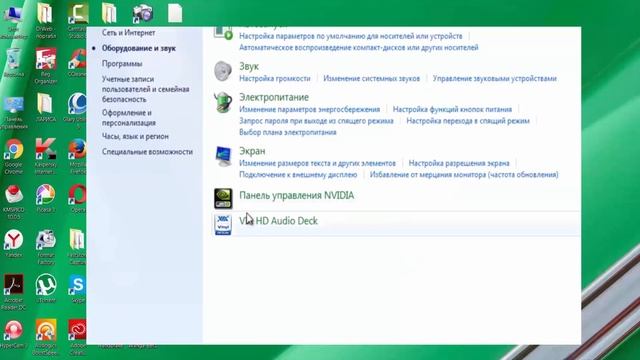
Task: Go to Программы in sidebar
Action: point(122,64)
